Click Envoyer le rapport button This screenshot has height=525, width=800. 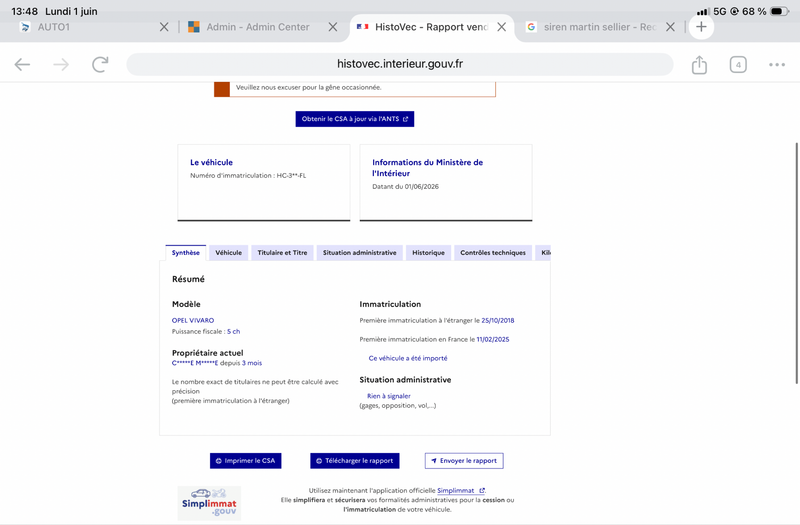(464, 461)
